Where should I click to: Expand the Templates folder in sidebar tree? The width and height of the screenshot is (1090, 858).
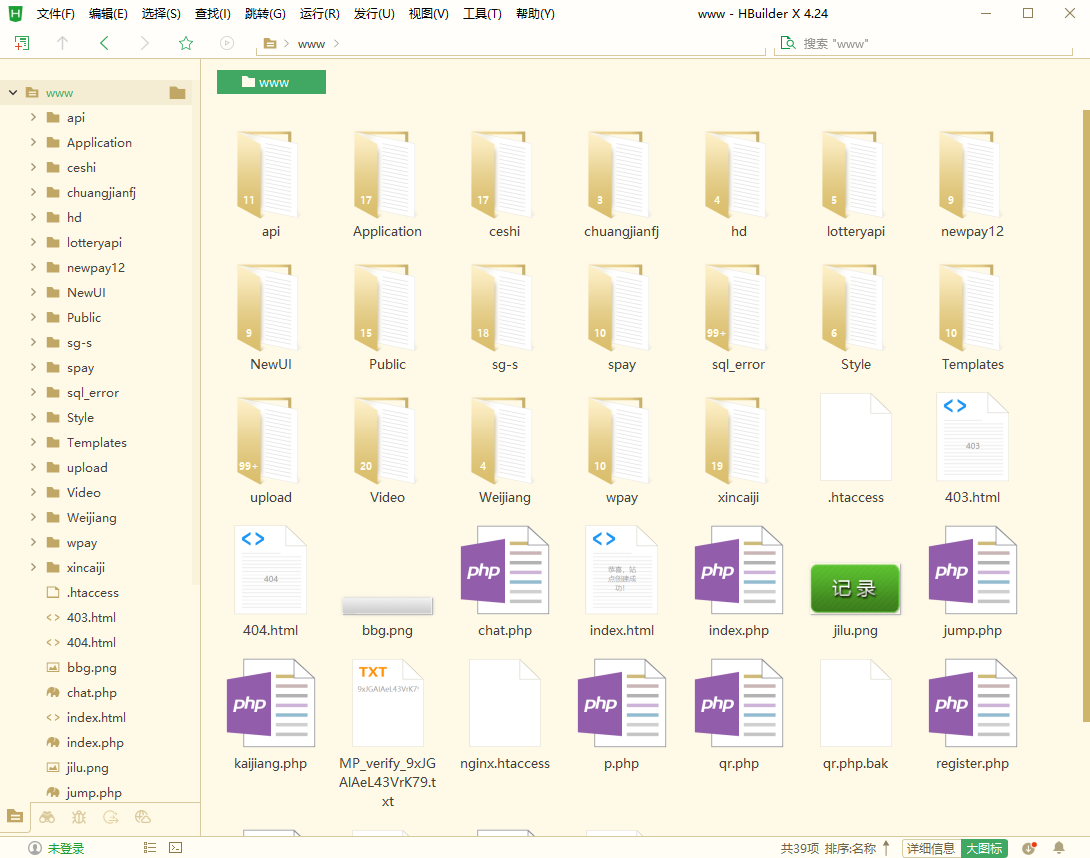pyautogui.click(x=33, y=443)
